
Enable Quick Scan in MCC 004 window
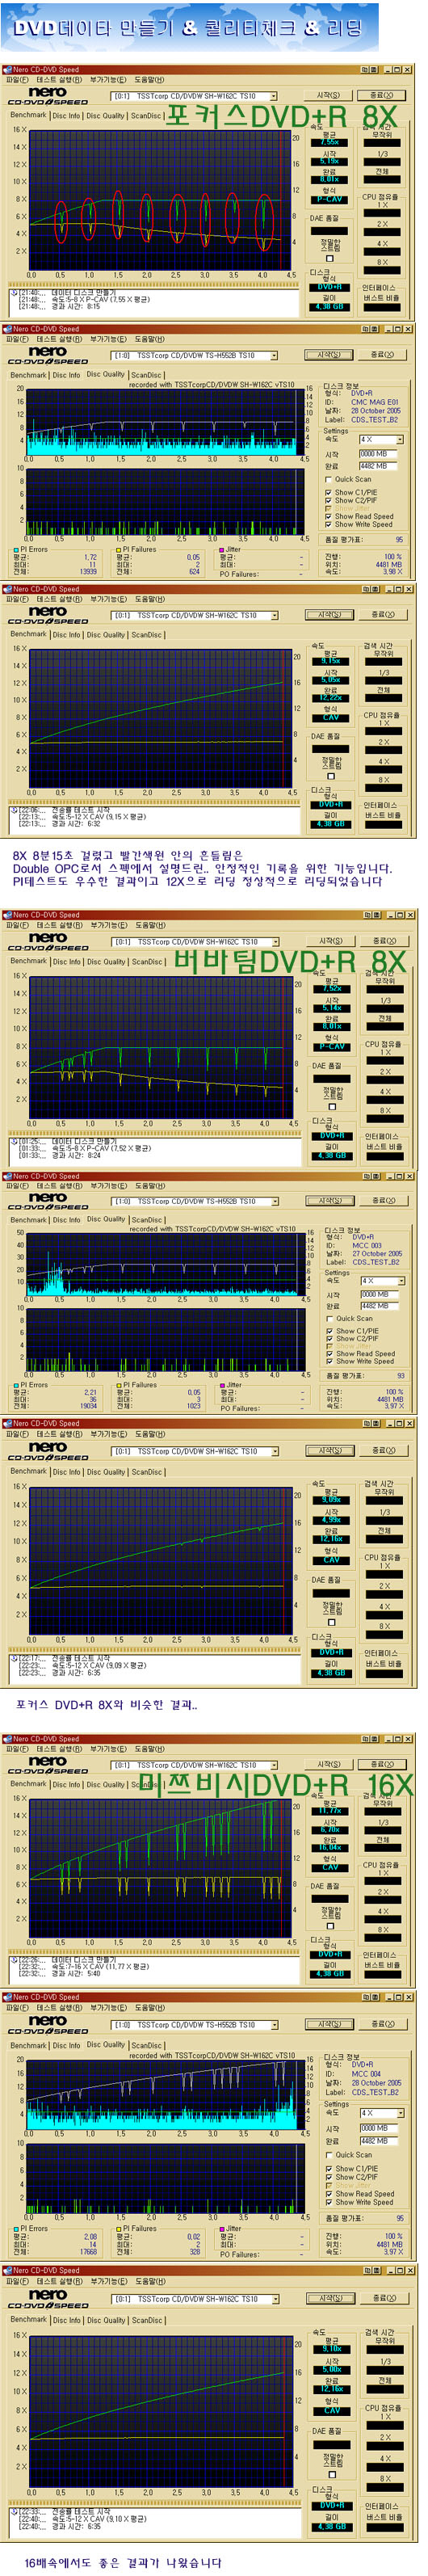point(329,2153)
